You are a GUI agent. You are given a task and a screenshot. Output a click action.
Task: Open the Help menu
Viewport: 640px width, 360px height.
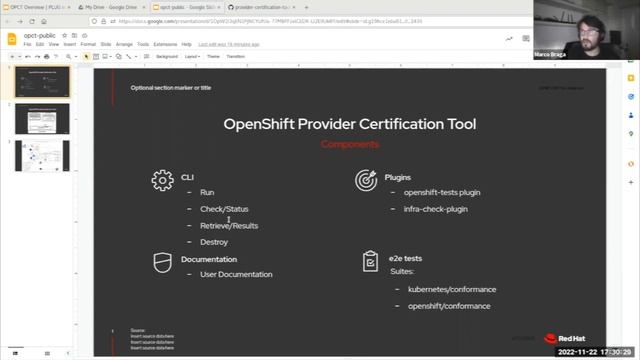(187, 44)
